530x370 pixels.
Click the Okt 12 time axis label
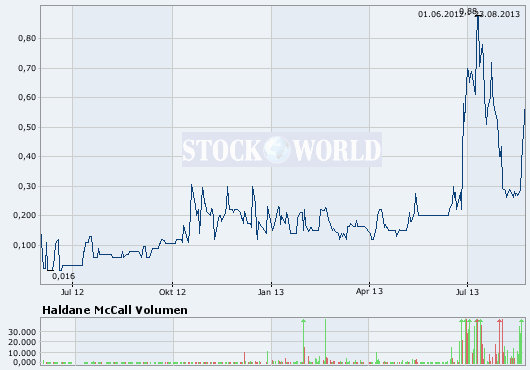coord(172,292)
